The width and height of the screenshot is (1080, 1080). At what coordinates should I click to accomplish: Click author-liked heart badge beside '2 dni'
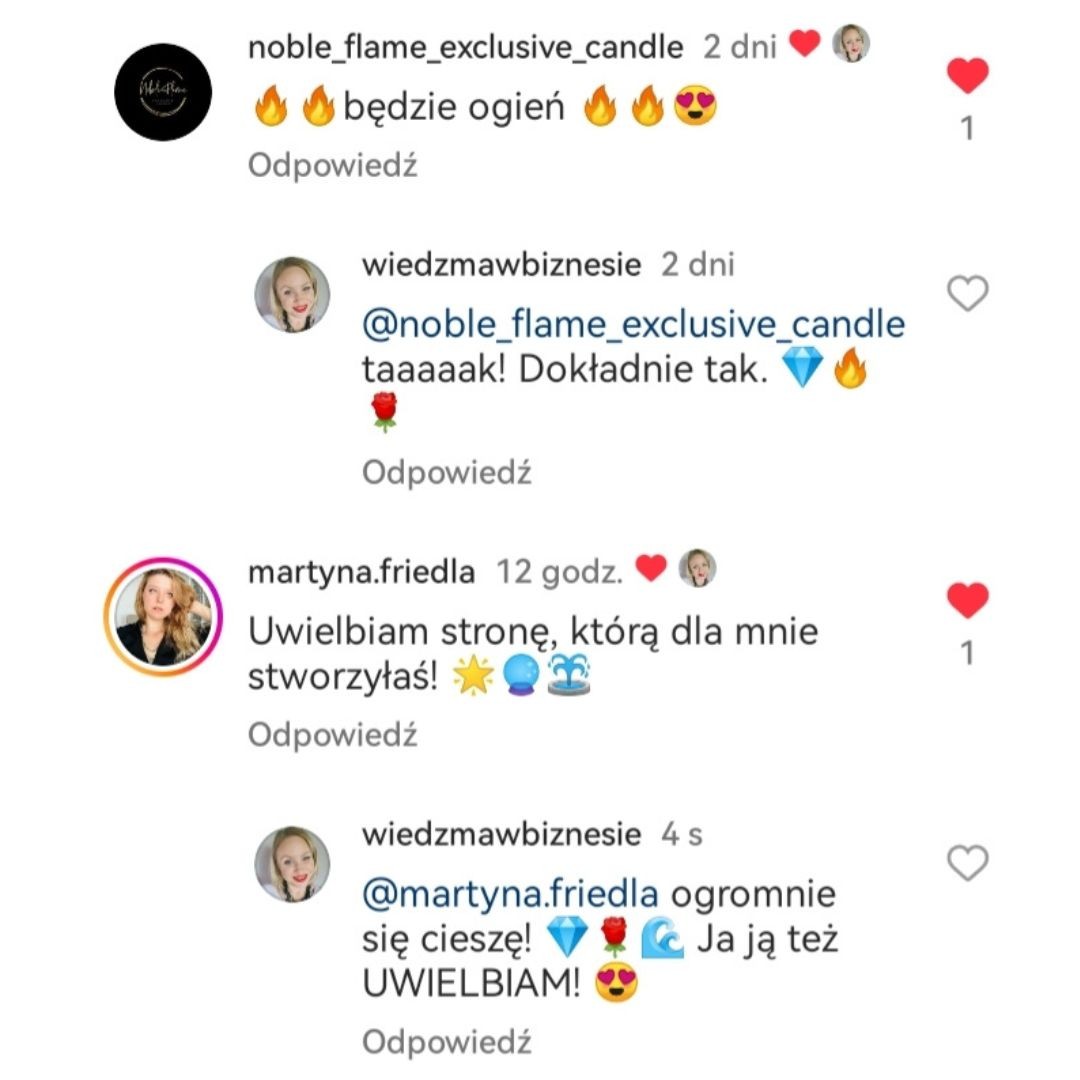click(x=804, y=44)
